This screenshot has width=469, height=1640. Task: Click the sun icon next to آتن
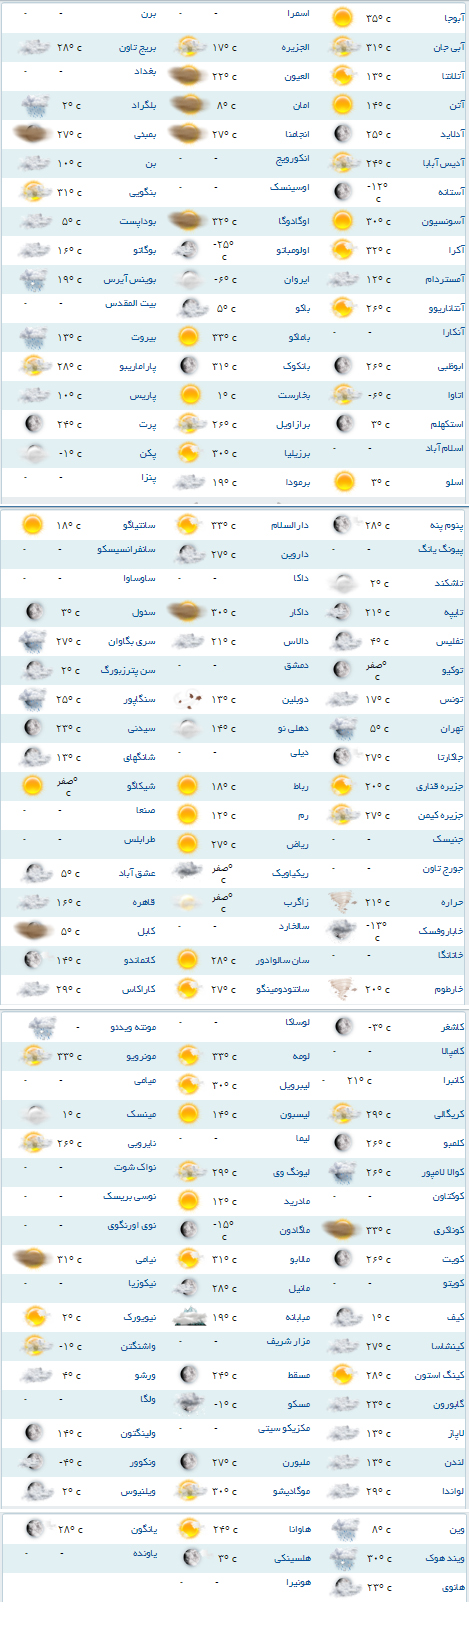pos(343,105)
